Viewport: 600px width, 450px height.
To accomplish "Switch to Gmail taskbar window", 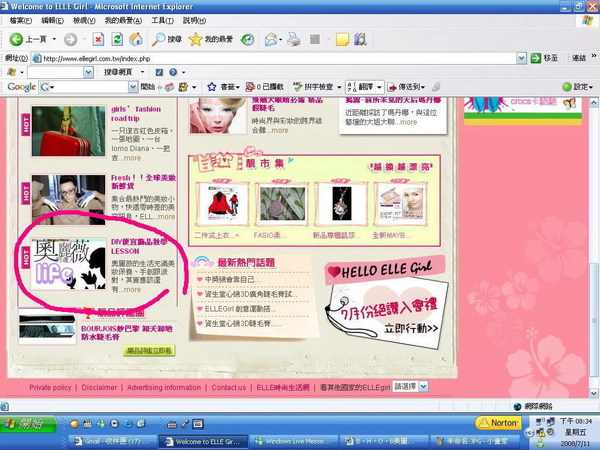I will (112, 441).
